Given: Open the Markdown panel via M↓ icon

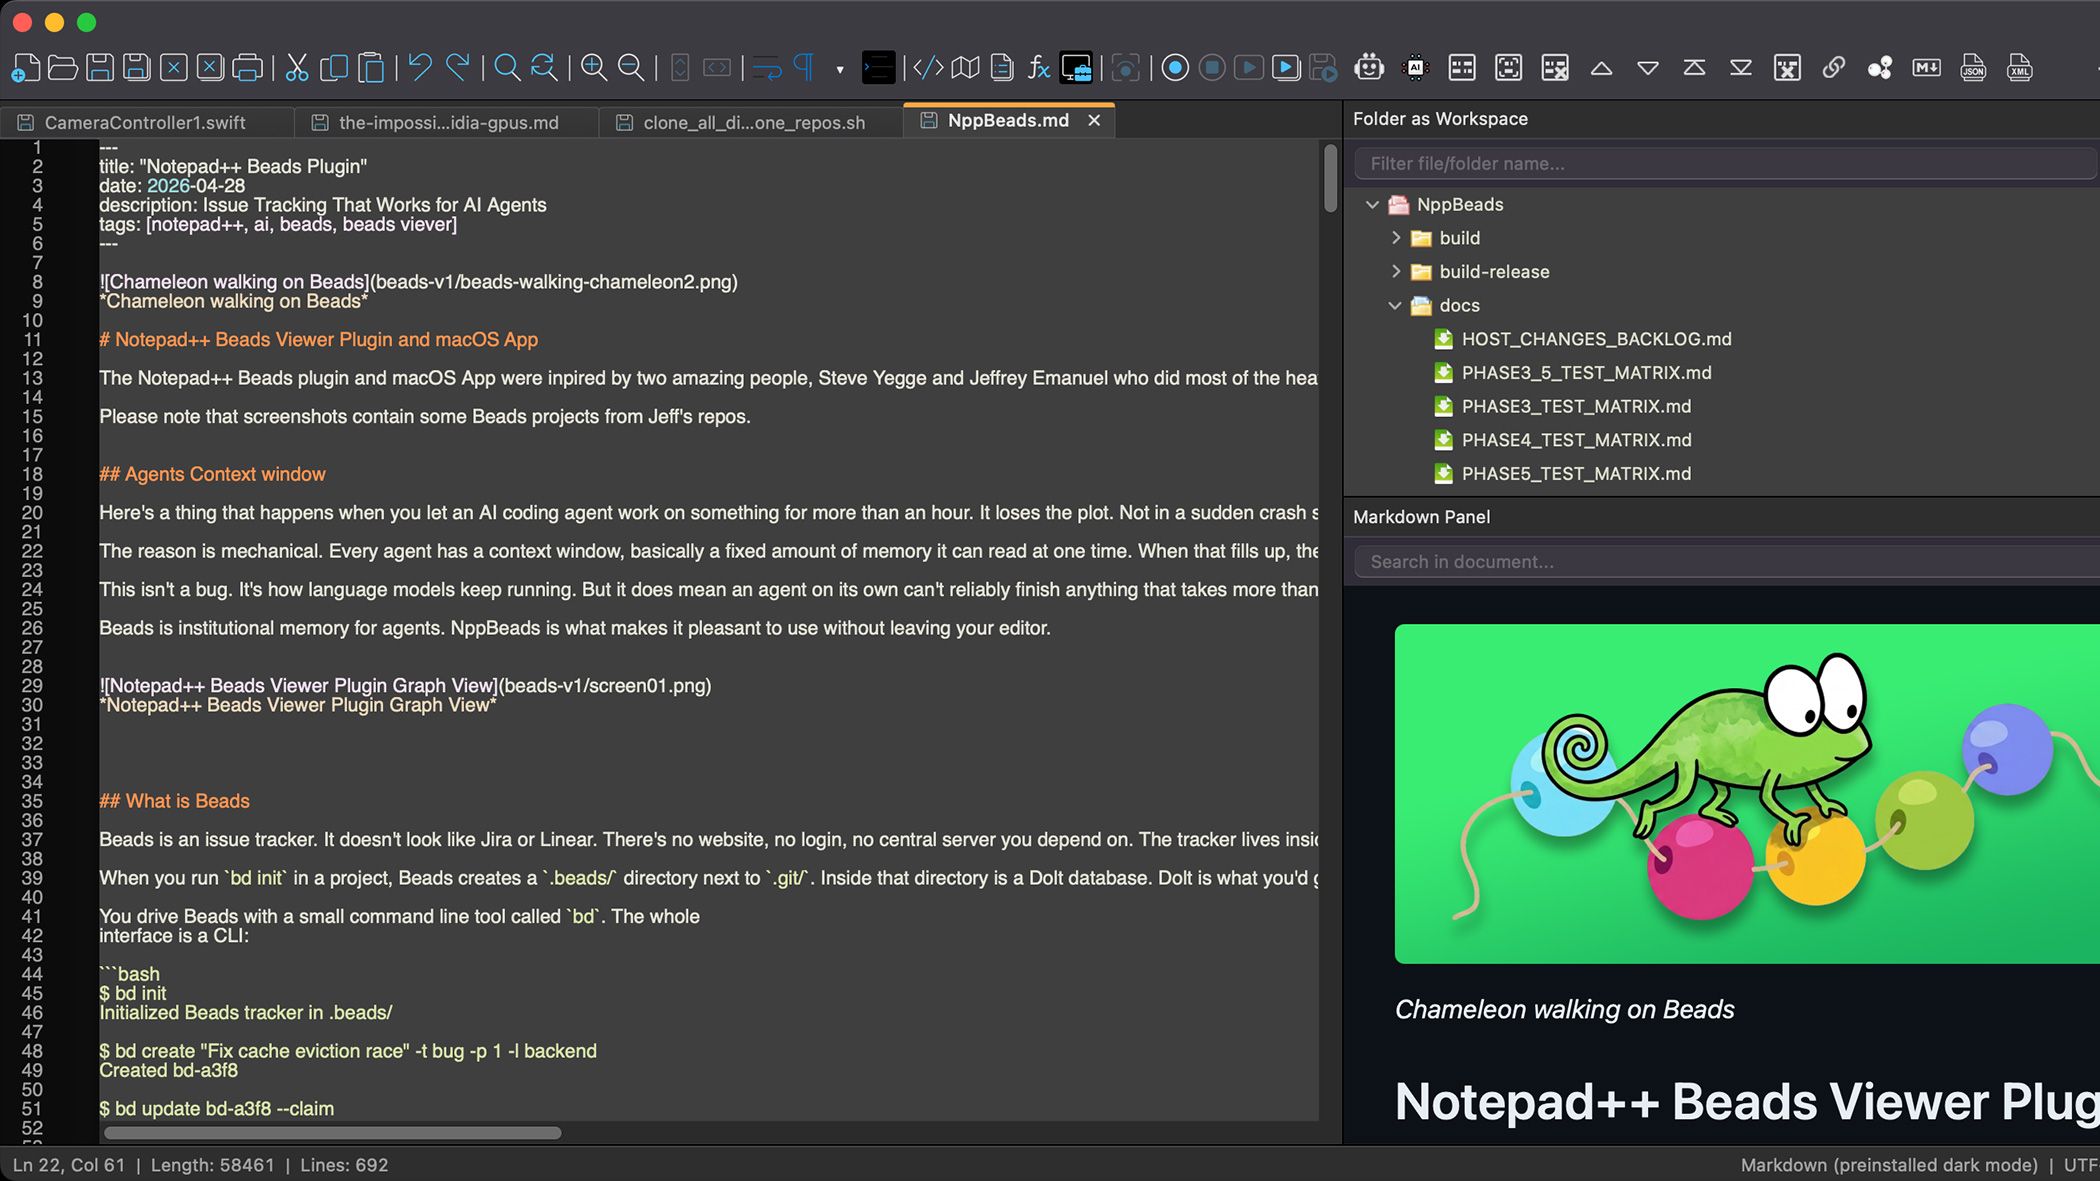Looking at the screenshot, I should tap(1926, 68).
